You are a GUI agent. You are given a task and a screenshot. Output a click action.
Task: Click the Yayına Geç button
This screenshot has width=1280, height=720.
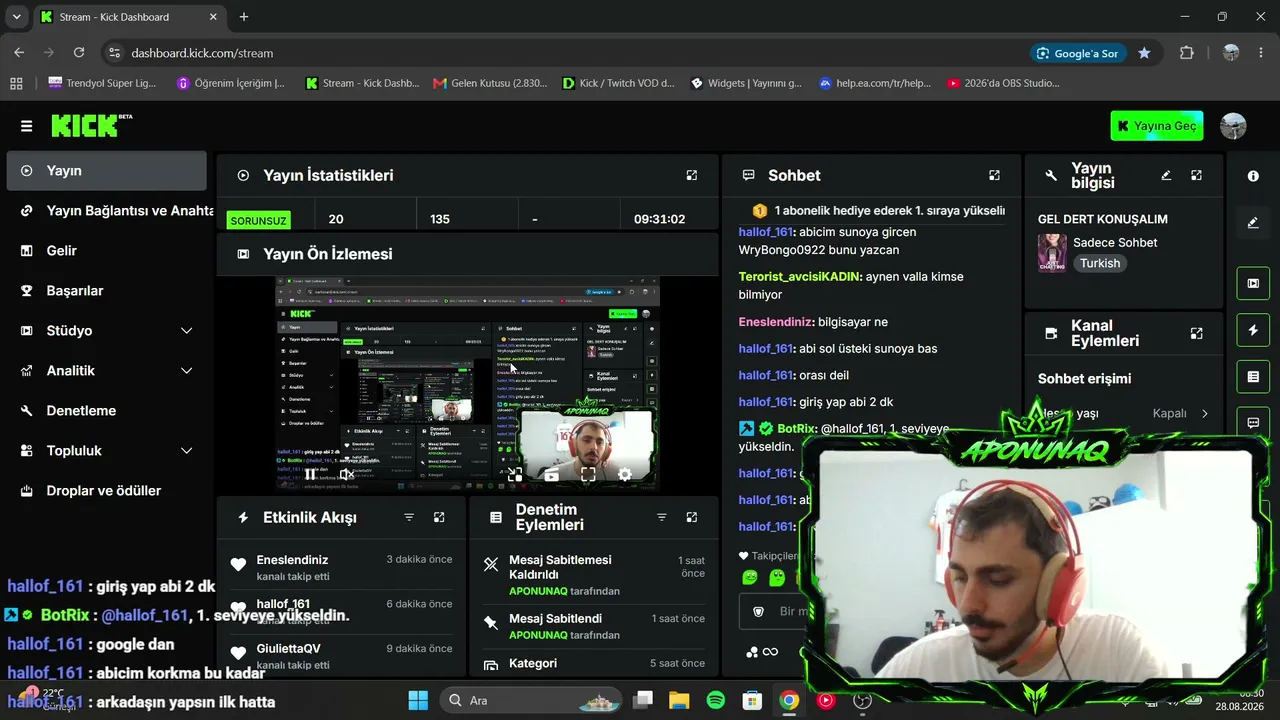[x=1157, y=126]
